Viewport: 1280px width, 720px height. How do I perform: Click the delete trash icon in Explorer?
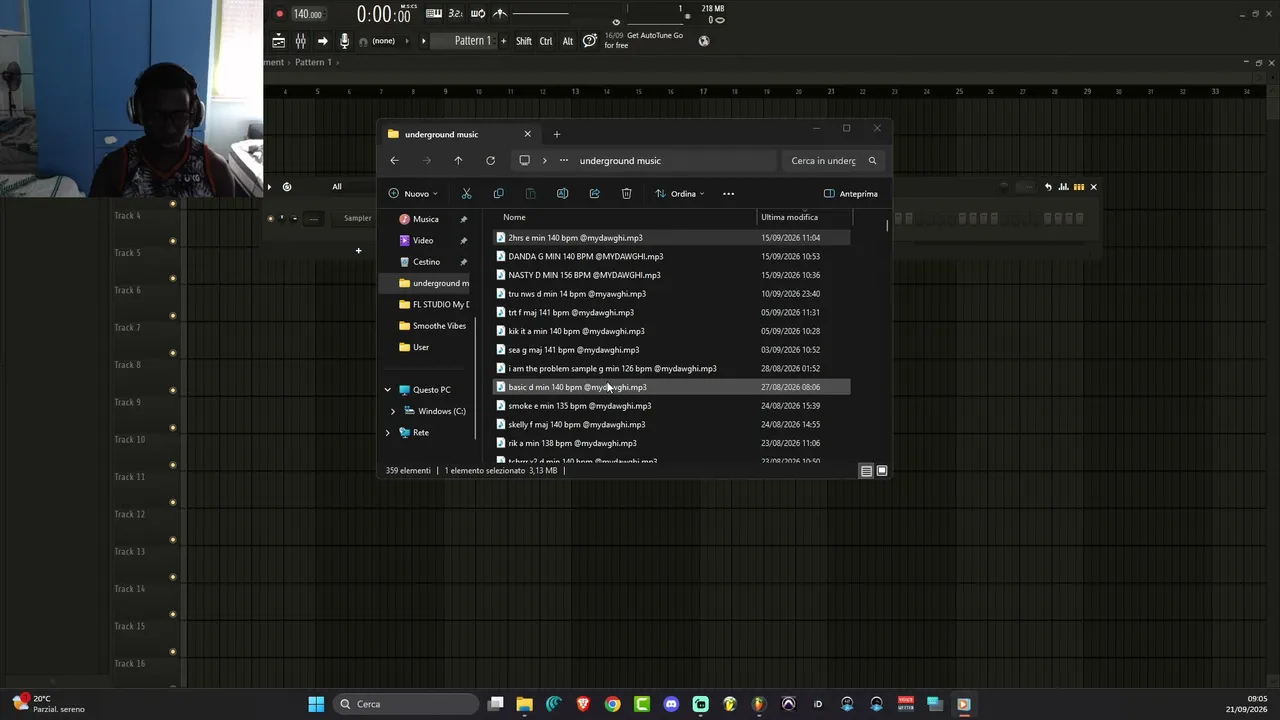(x=626, y=194)
